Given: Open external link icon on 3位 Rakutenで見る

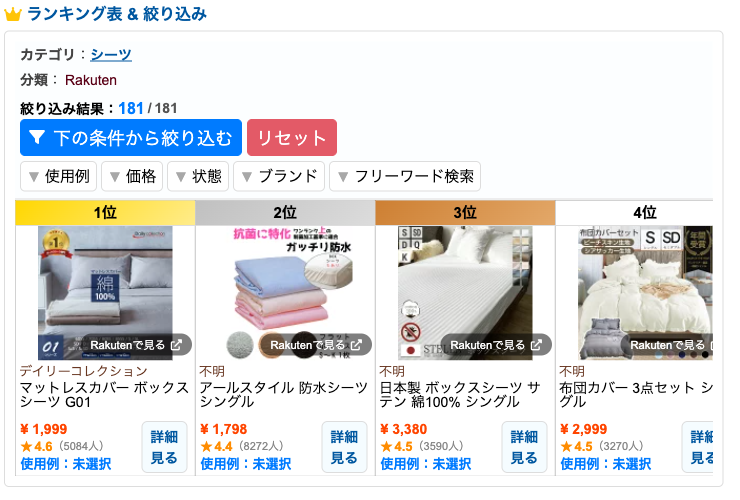Looking at the screenshot, I should (536, 345).
